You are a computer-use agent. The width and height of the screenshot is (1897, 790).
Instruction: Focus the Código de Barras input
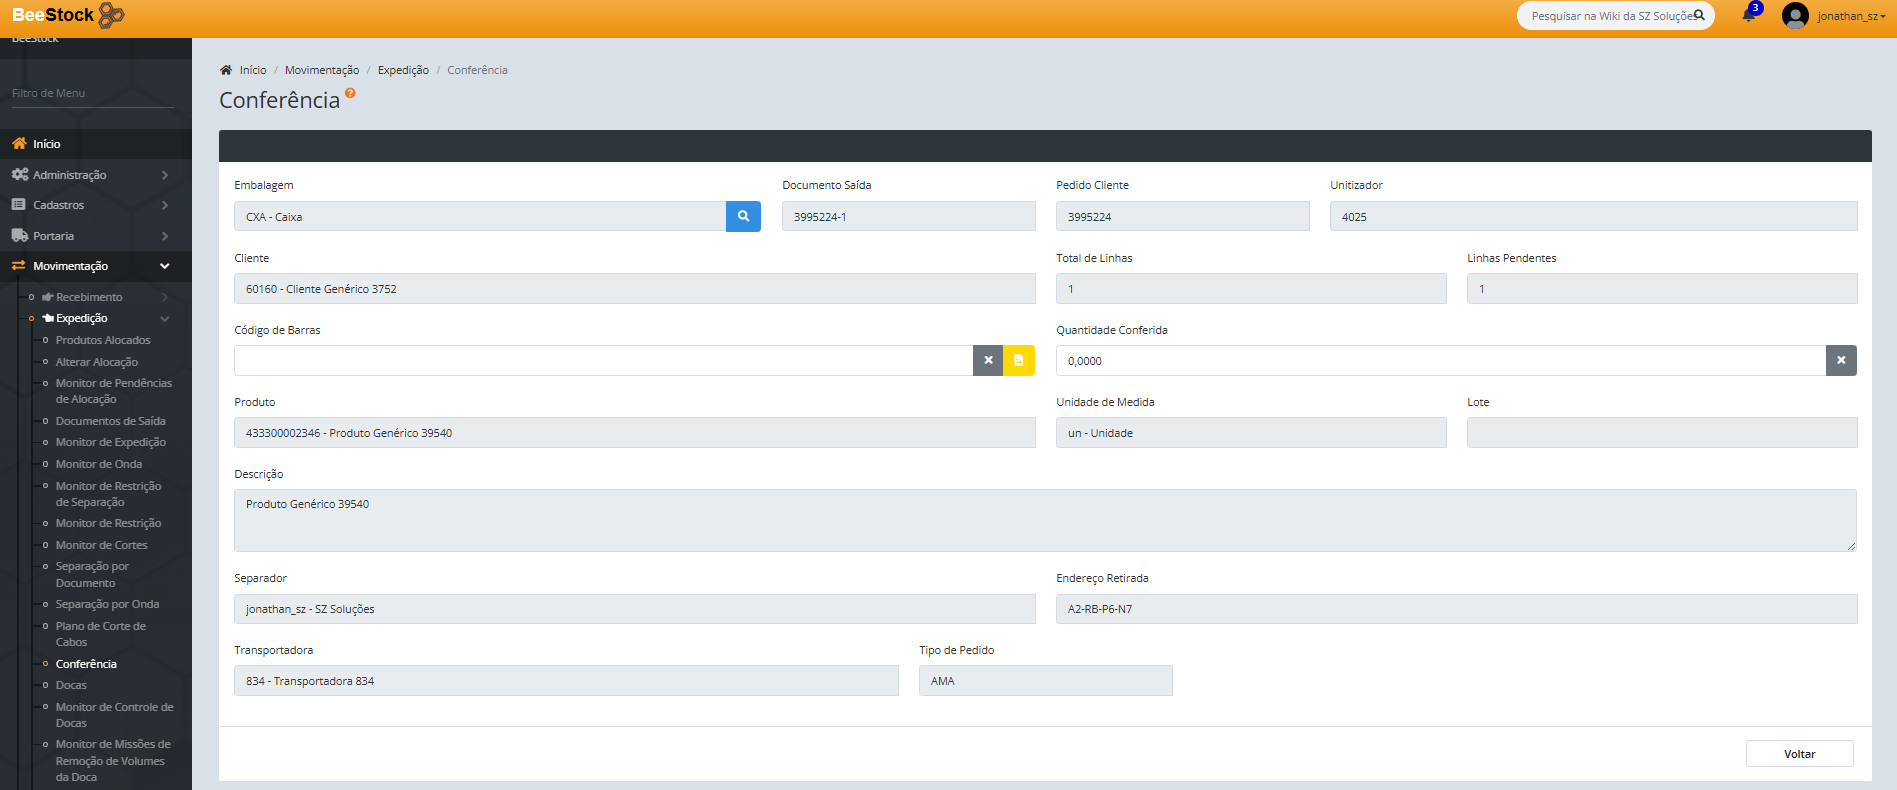tap(603, 361)
